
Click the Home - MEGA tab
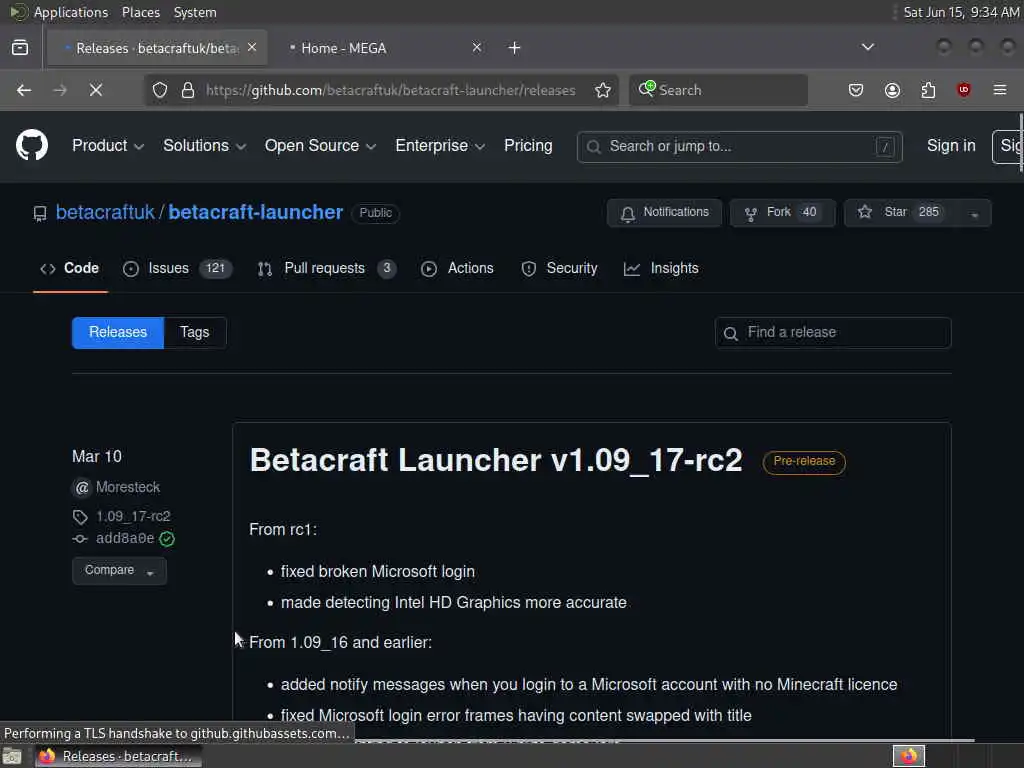point(382,48)
